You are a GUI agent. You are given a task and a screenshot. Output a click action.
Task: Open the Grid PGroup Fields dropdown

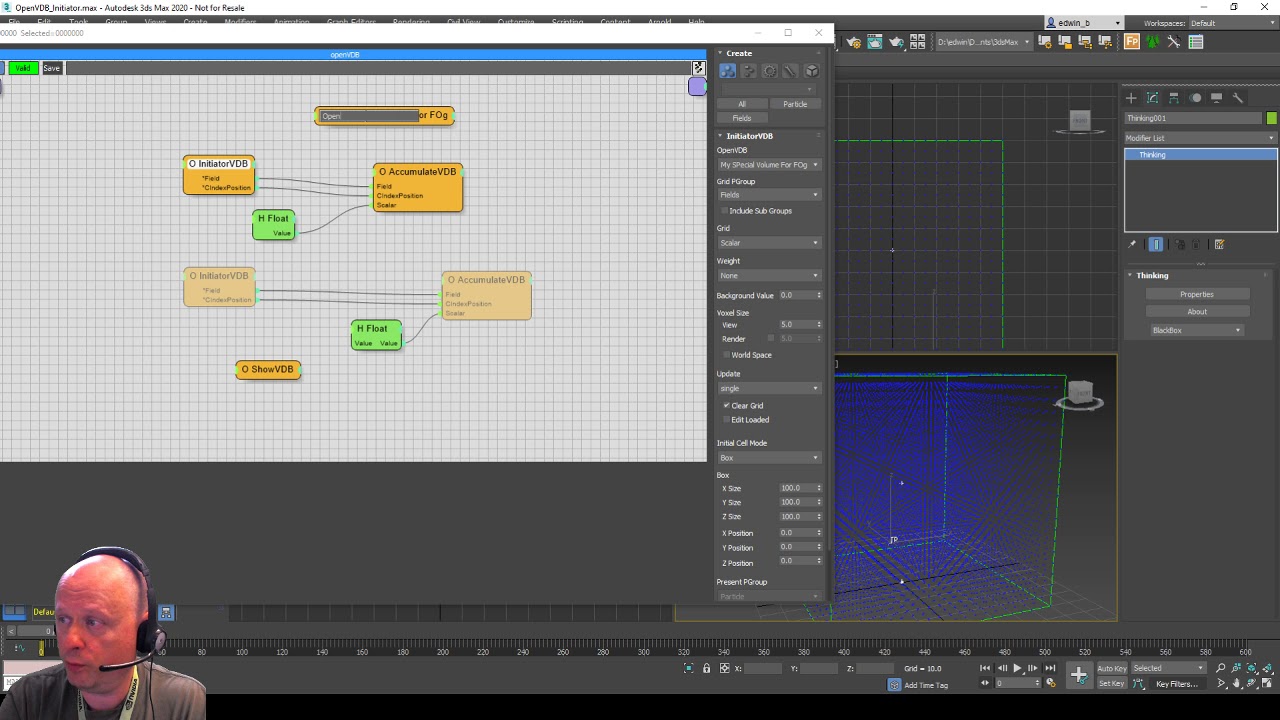768,195
